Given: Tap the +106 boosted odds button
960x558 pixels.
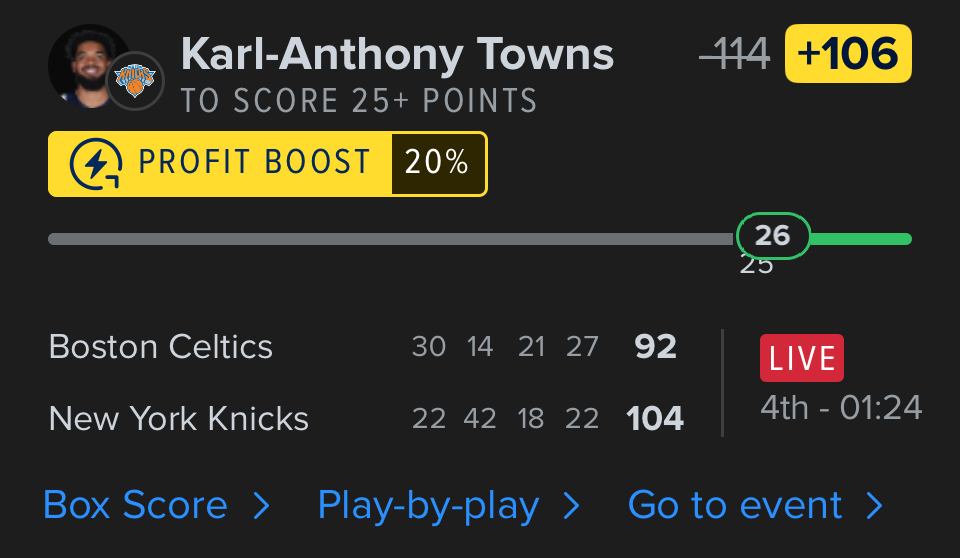Looking at the screenshot, I should point(848,54).
